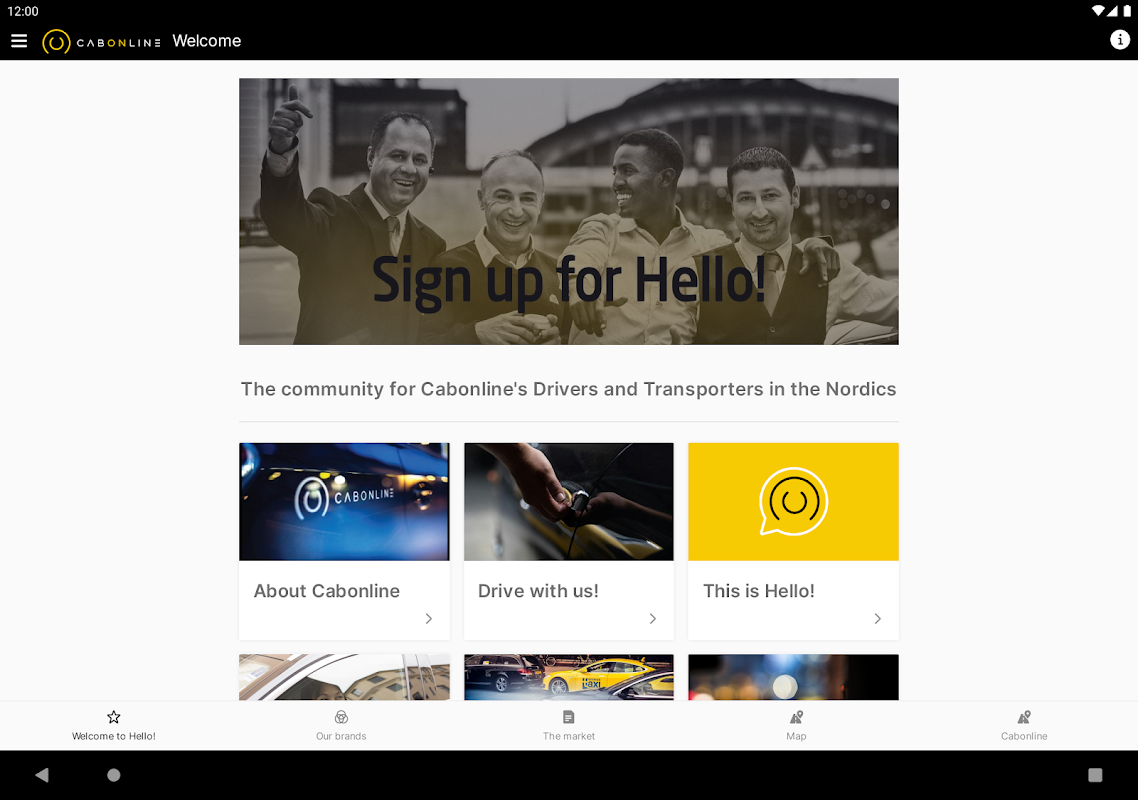Open the yellow taxi thumbnail card

[x=568, y=677]
